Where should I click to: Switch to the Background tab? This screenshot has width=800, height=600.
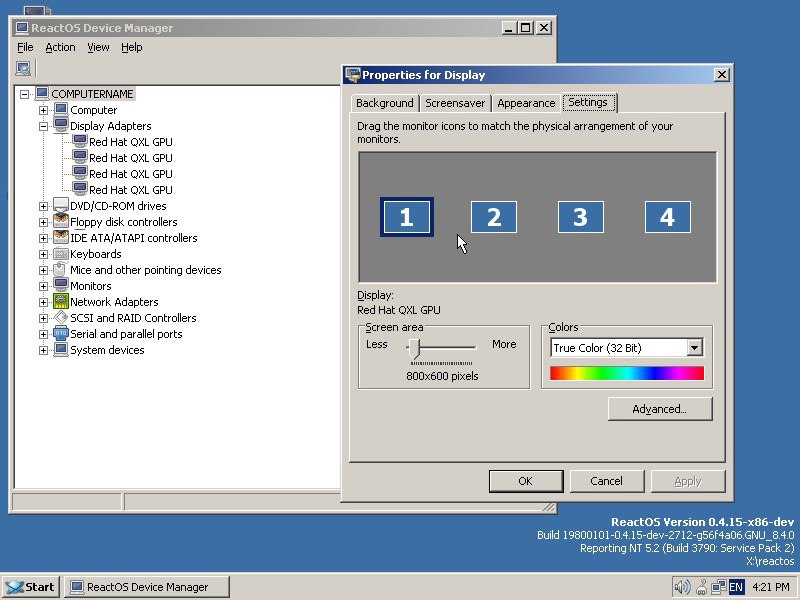385,103
